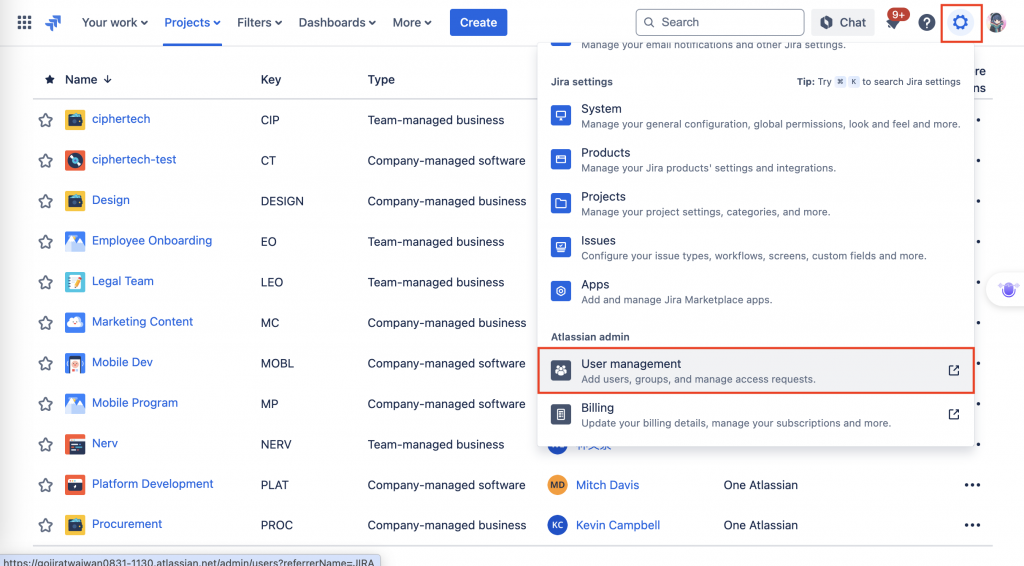Sort by Name column header
This screenshot has width=1024, height=566.
(88, 80)
